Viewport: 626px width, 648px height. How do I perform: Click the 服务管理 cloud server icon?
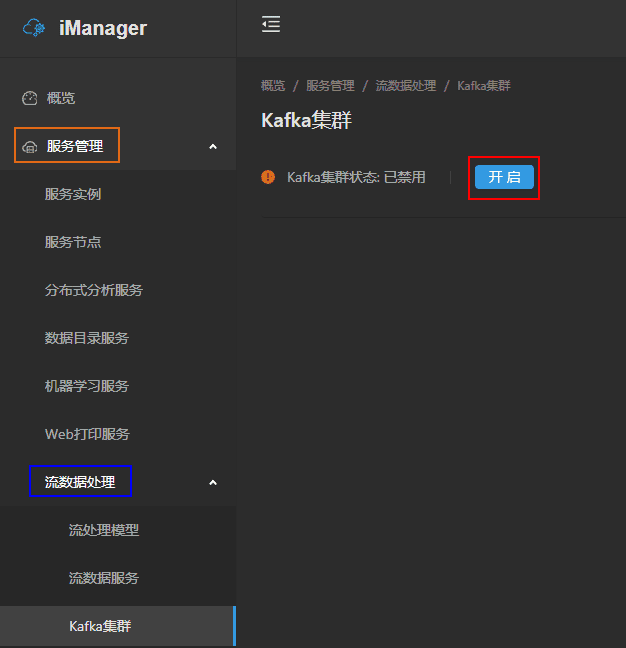tap(30, 146)
